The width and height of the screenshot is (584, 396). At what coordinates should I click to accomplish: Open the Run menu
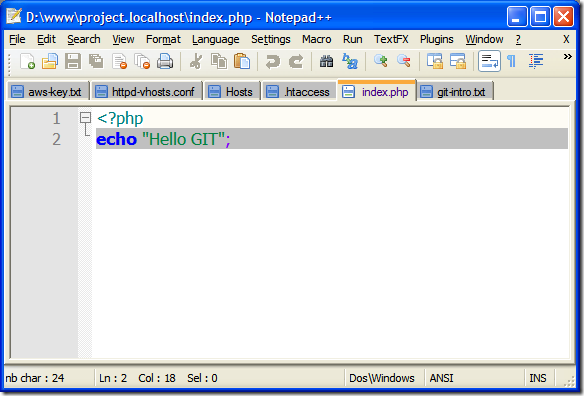[x=353, y=39]
